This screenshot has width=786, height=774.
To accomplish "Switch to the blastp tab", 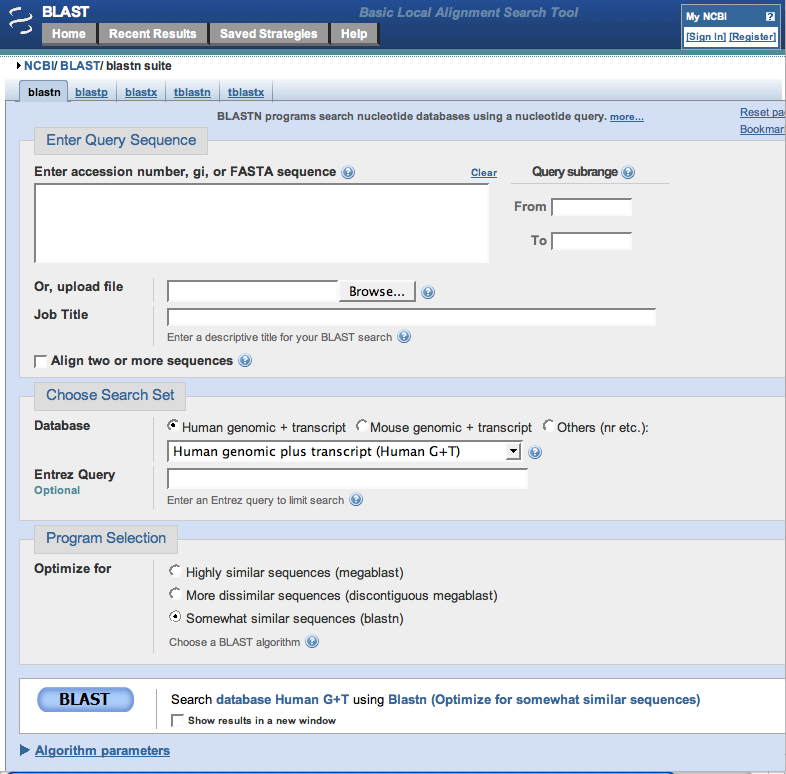I will click(x=91, y=92).
